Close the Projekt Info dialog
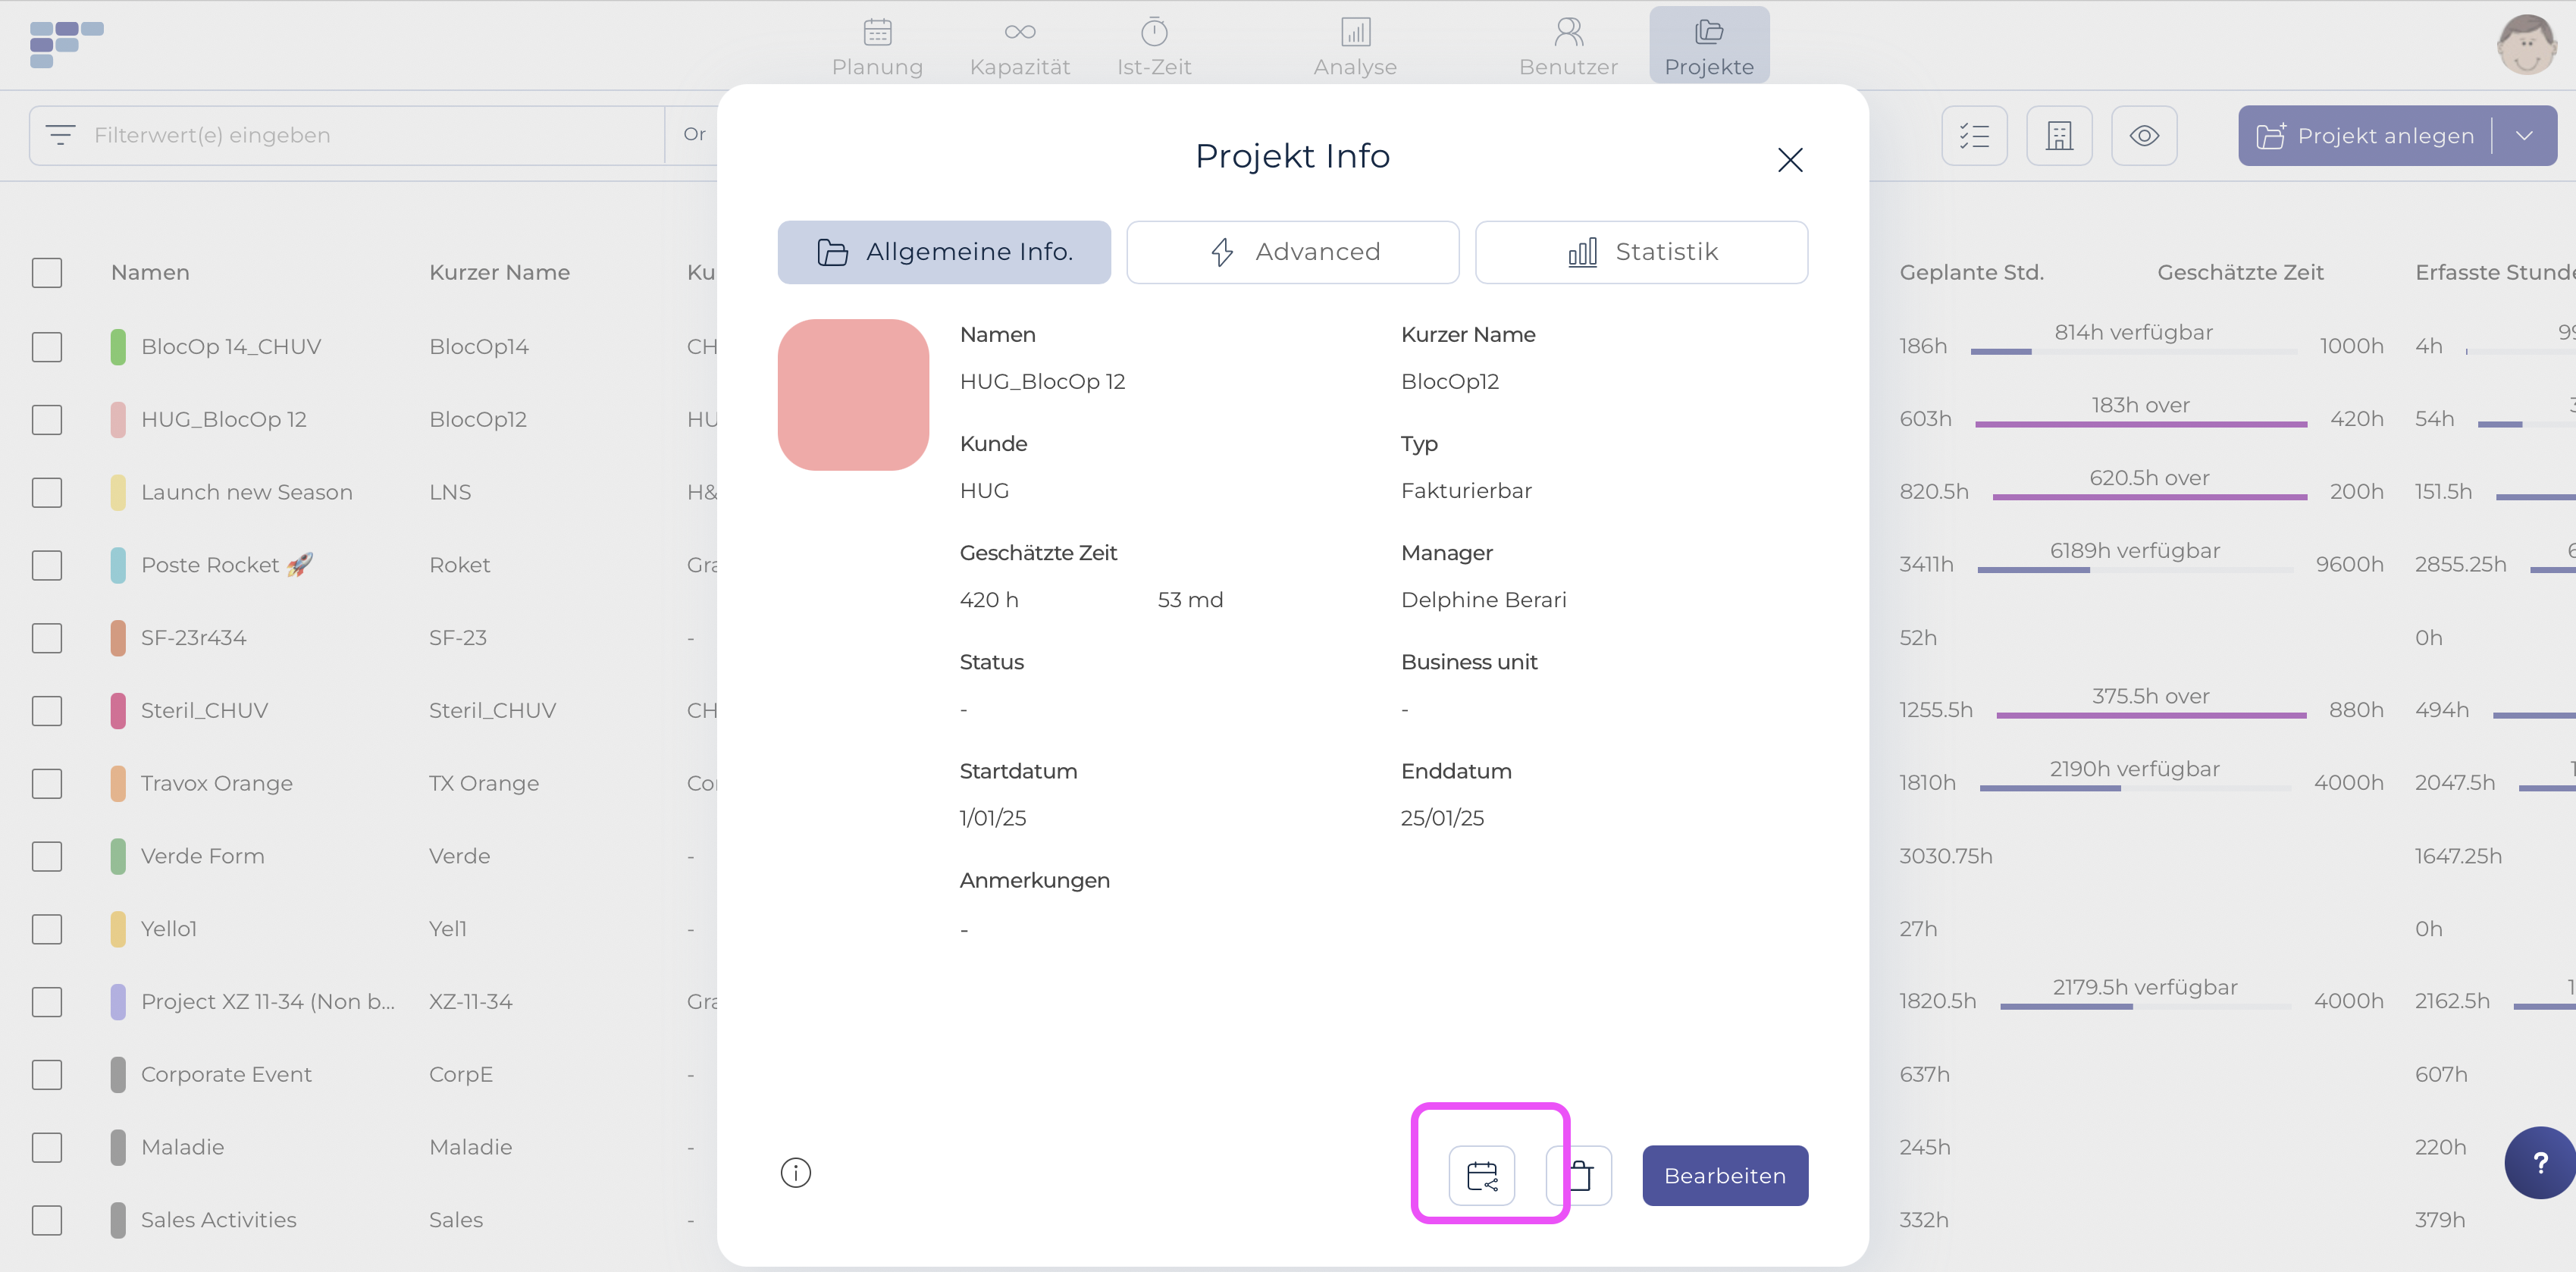Image resolution: width=2576 pixels, height=1272 pixels. pyautogui.click(x=1790, y=160)
